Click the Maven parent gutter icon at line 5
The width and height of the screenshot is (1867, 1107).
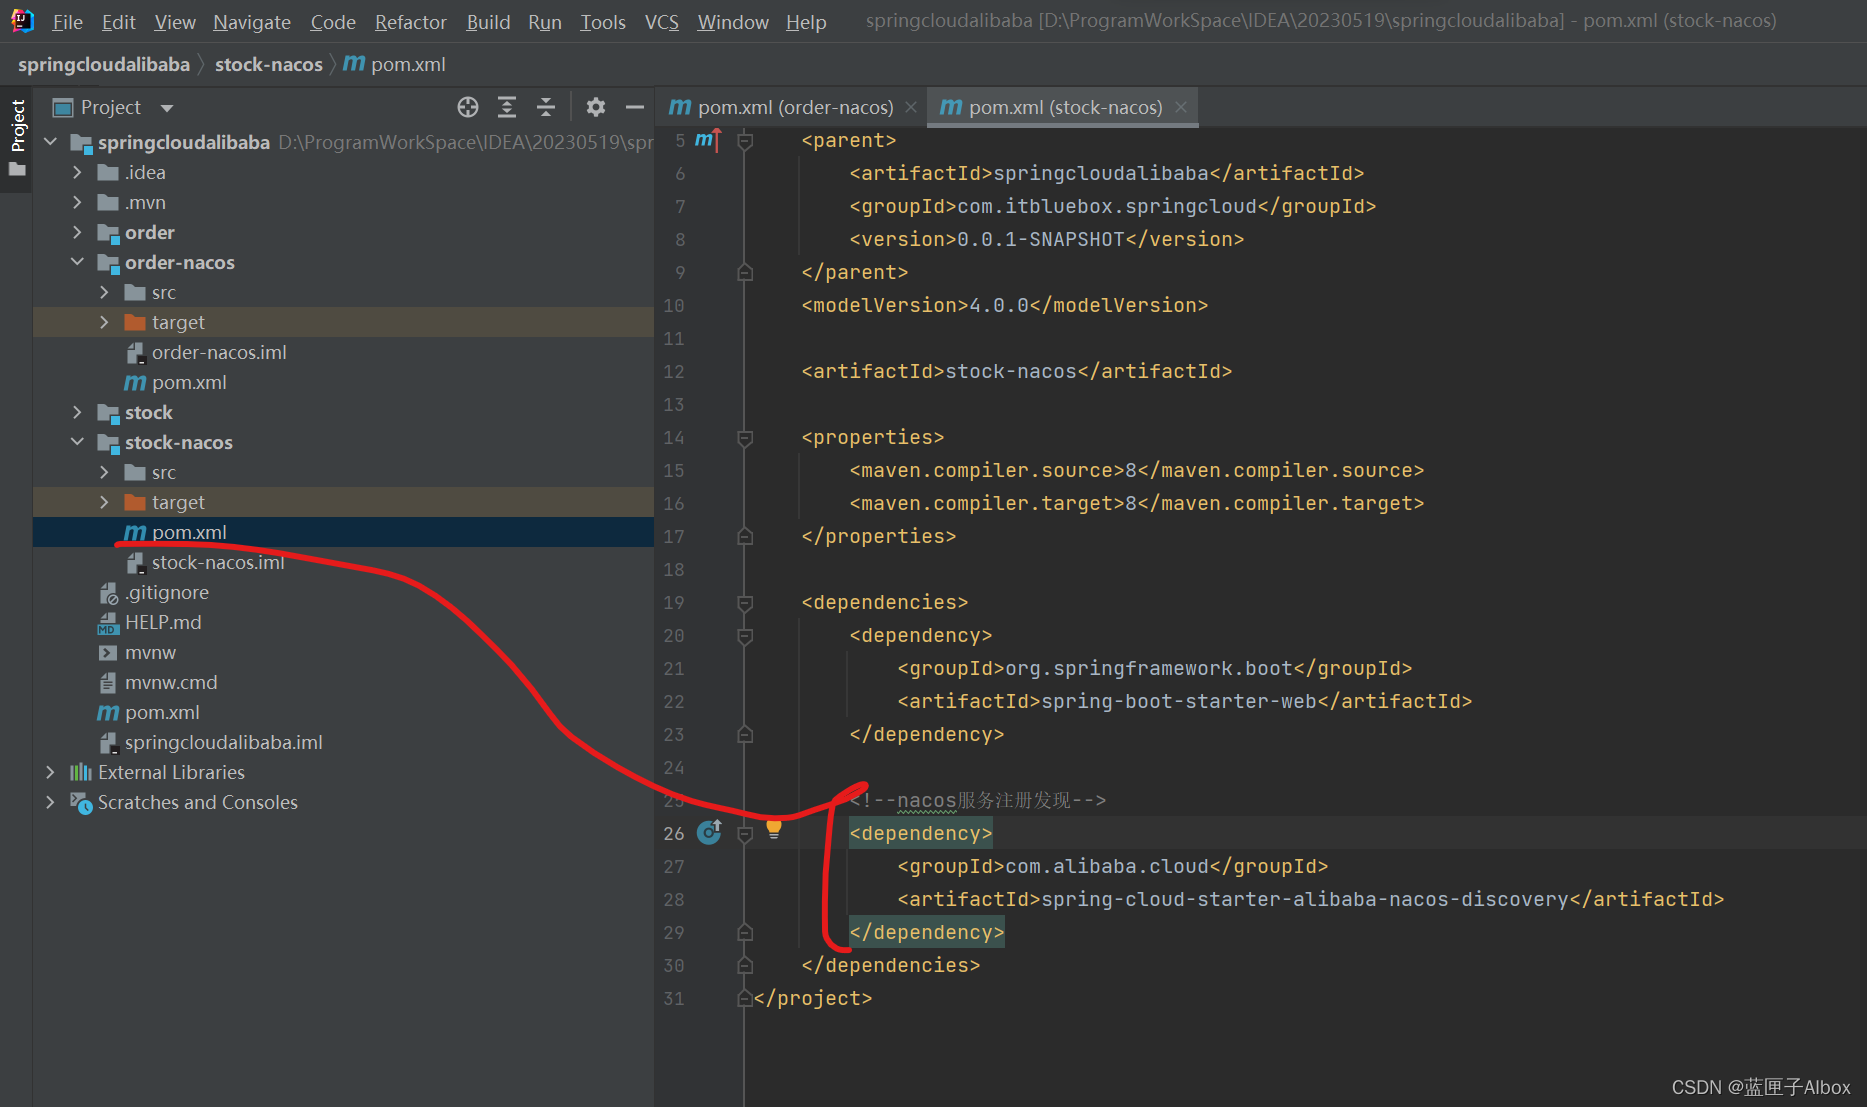(x=707, y=140)
